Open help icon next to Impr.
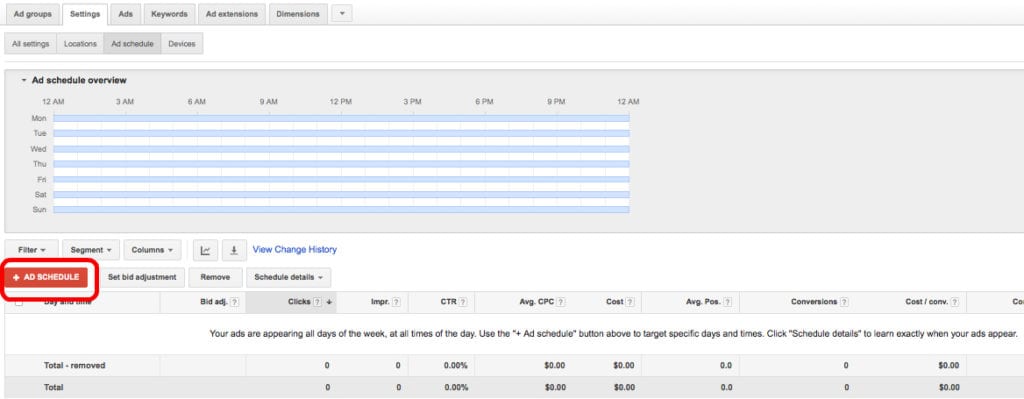 click(396, 302)
